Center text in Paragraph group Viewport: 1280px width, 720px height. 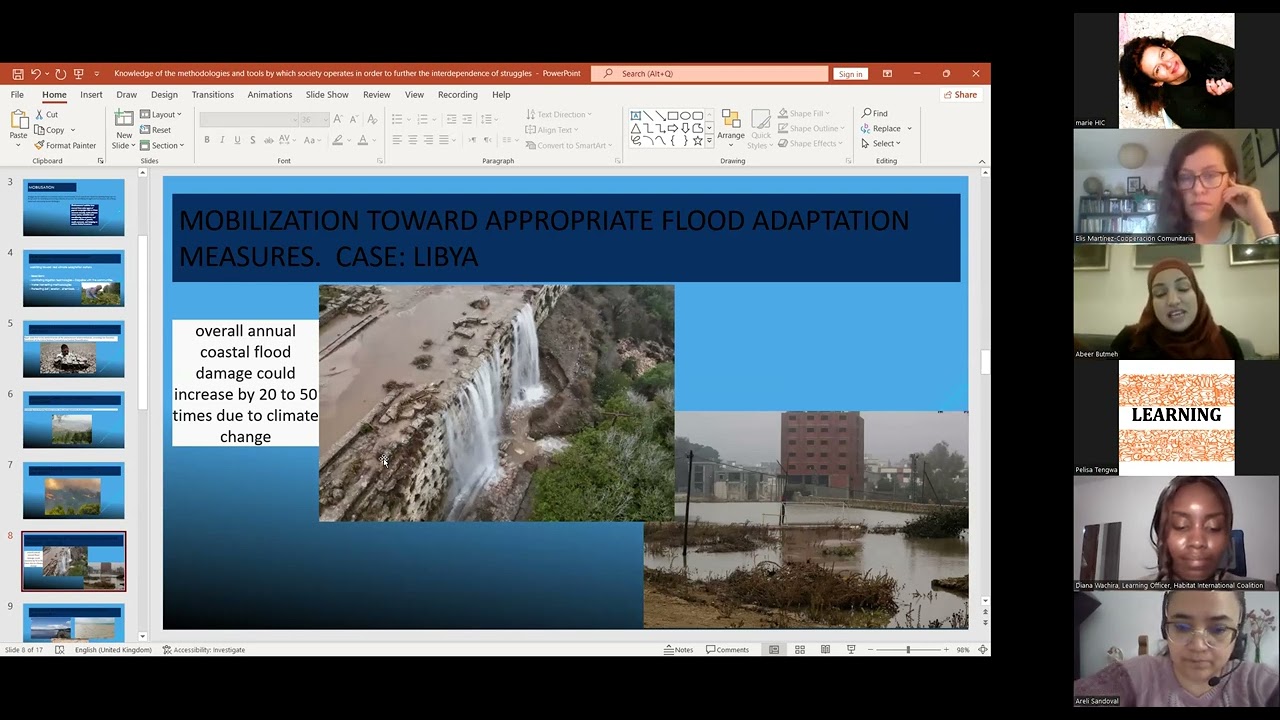(x=412, y=140)
